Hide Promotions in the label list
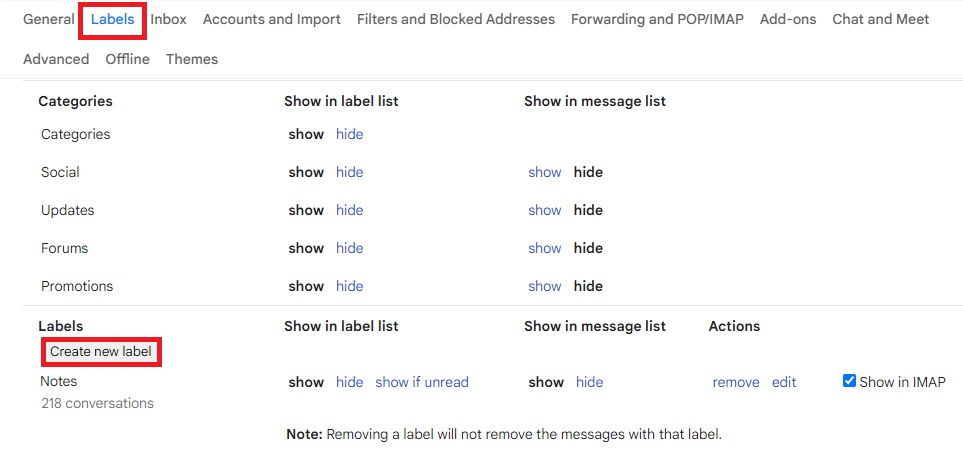Image resolution: width=963 pixels, height=476 pixels. coord(350,286)
